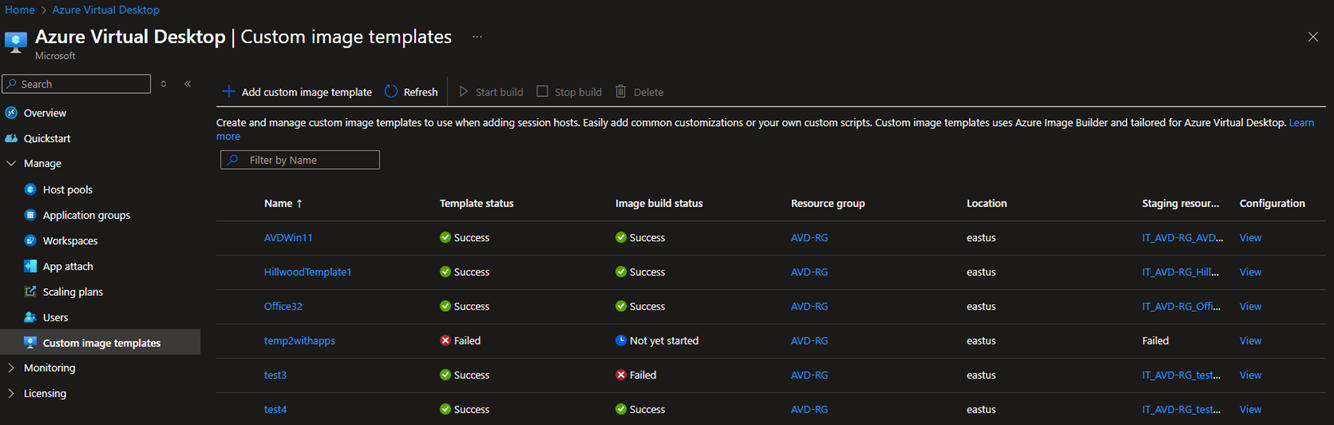Collapse the sidebar with double chevron
This screenshot has width=1334, height=425.
pos(188,84)
